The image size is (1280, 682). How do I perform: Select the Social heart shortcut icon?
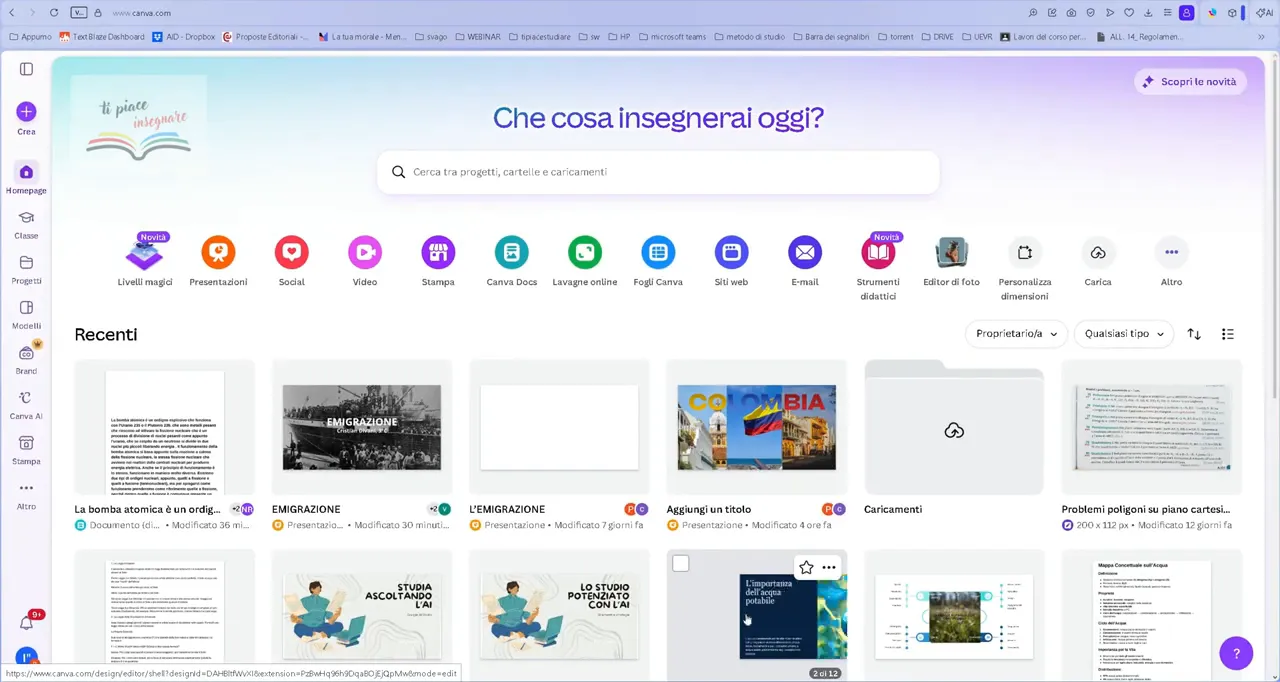click(x=291, y=253)
